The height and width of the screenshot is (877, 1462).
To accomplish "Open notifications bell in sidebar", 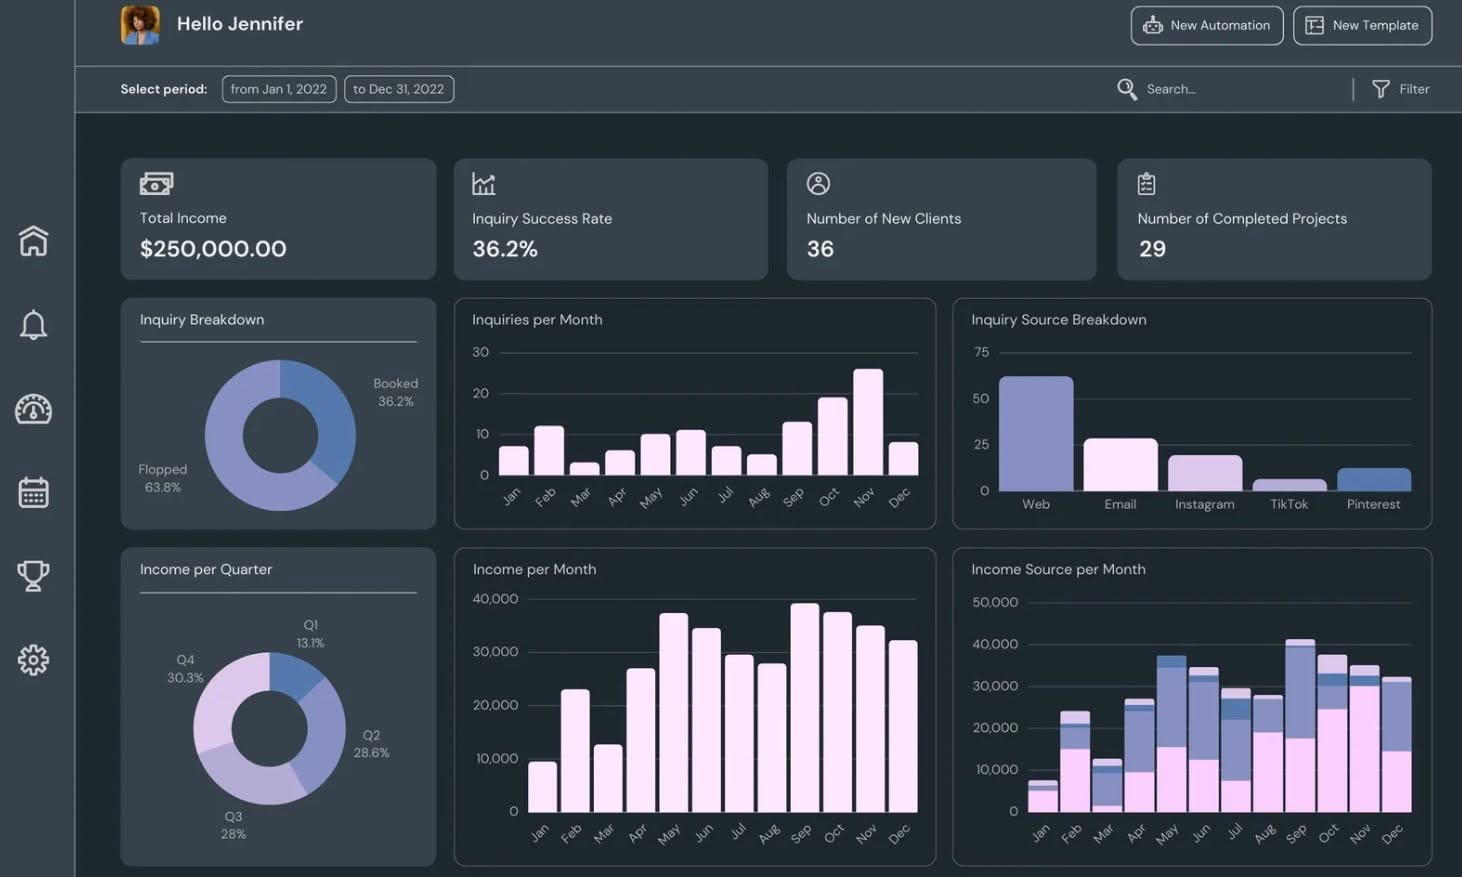I will (x=33, y=324).
